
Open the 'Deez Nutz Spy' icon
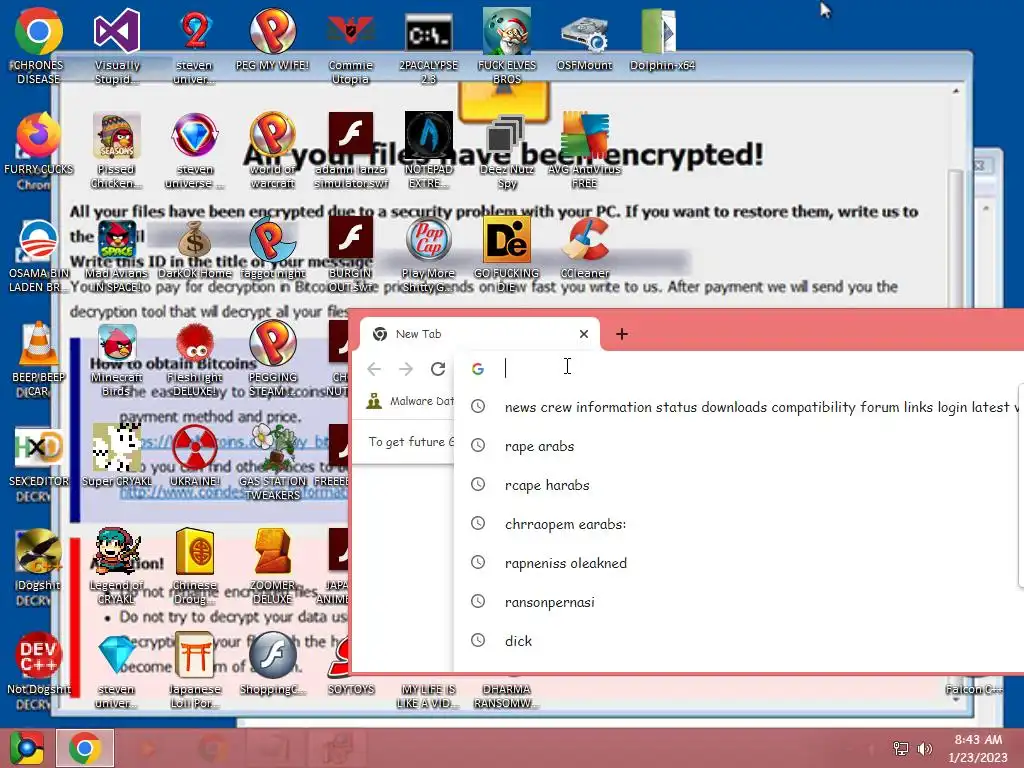(x=506, y=135)
